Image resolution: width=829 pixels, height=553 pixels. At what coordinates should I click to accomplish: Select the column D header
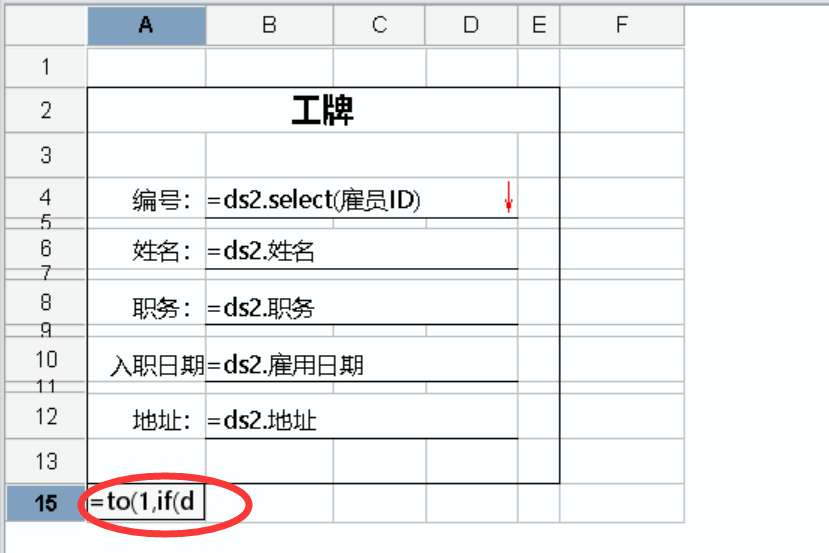[x=471, y=26]
